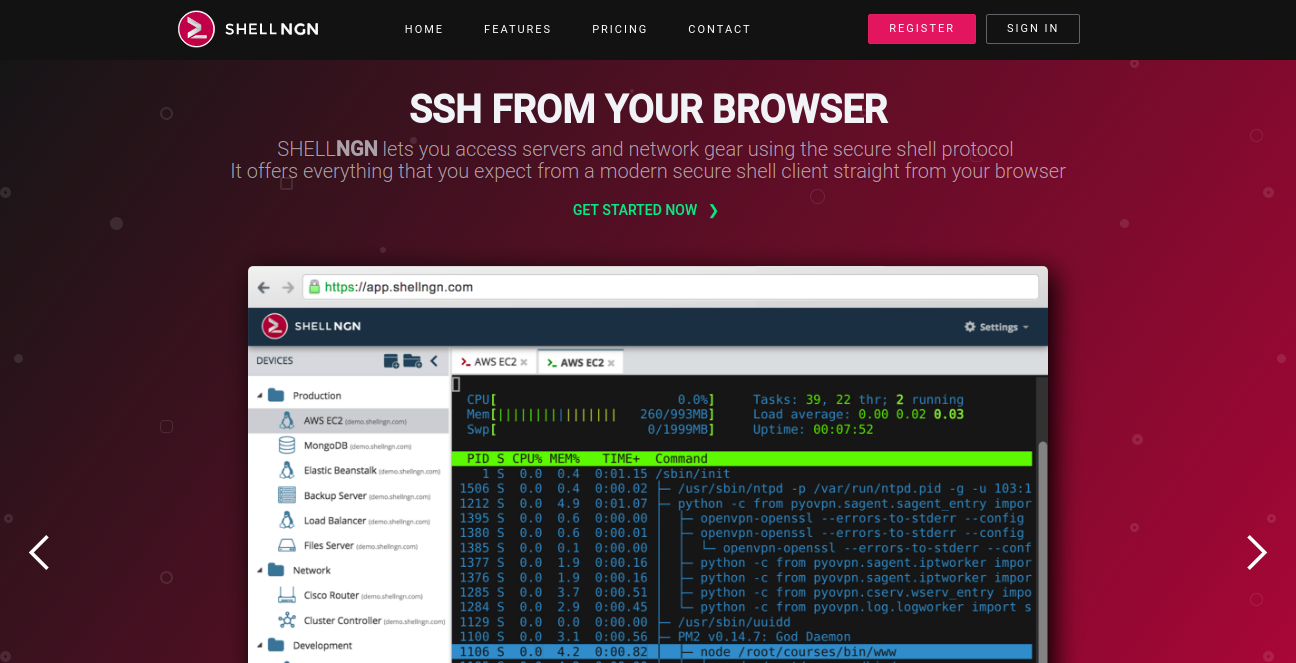Click the Cisco Router device icon
The height and width of the screenshot is (663, 1296).
(x=287, y=595)
